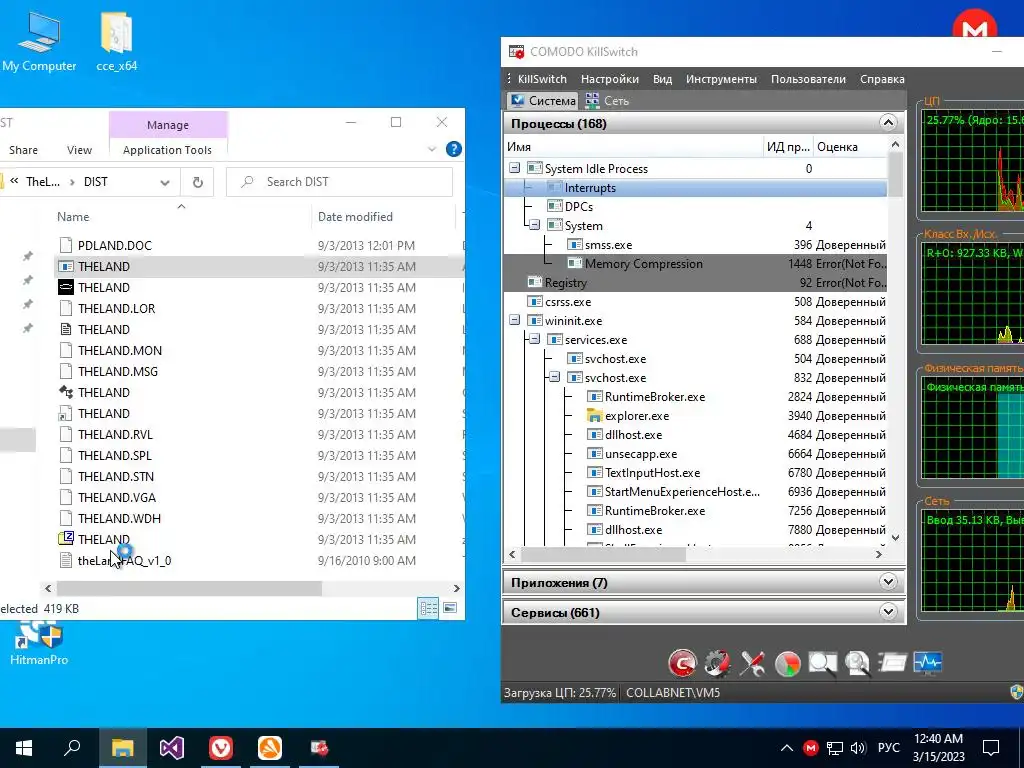Select the cce_x64 folder on desktop
The image size is (1024, 768).
(x=117, y=41)
